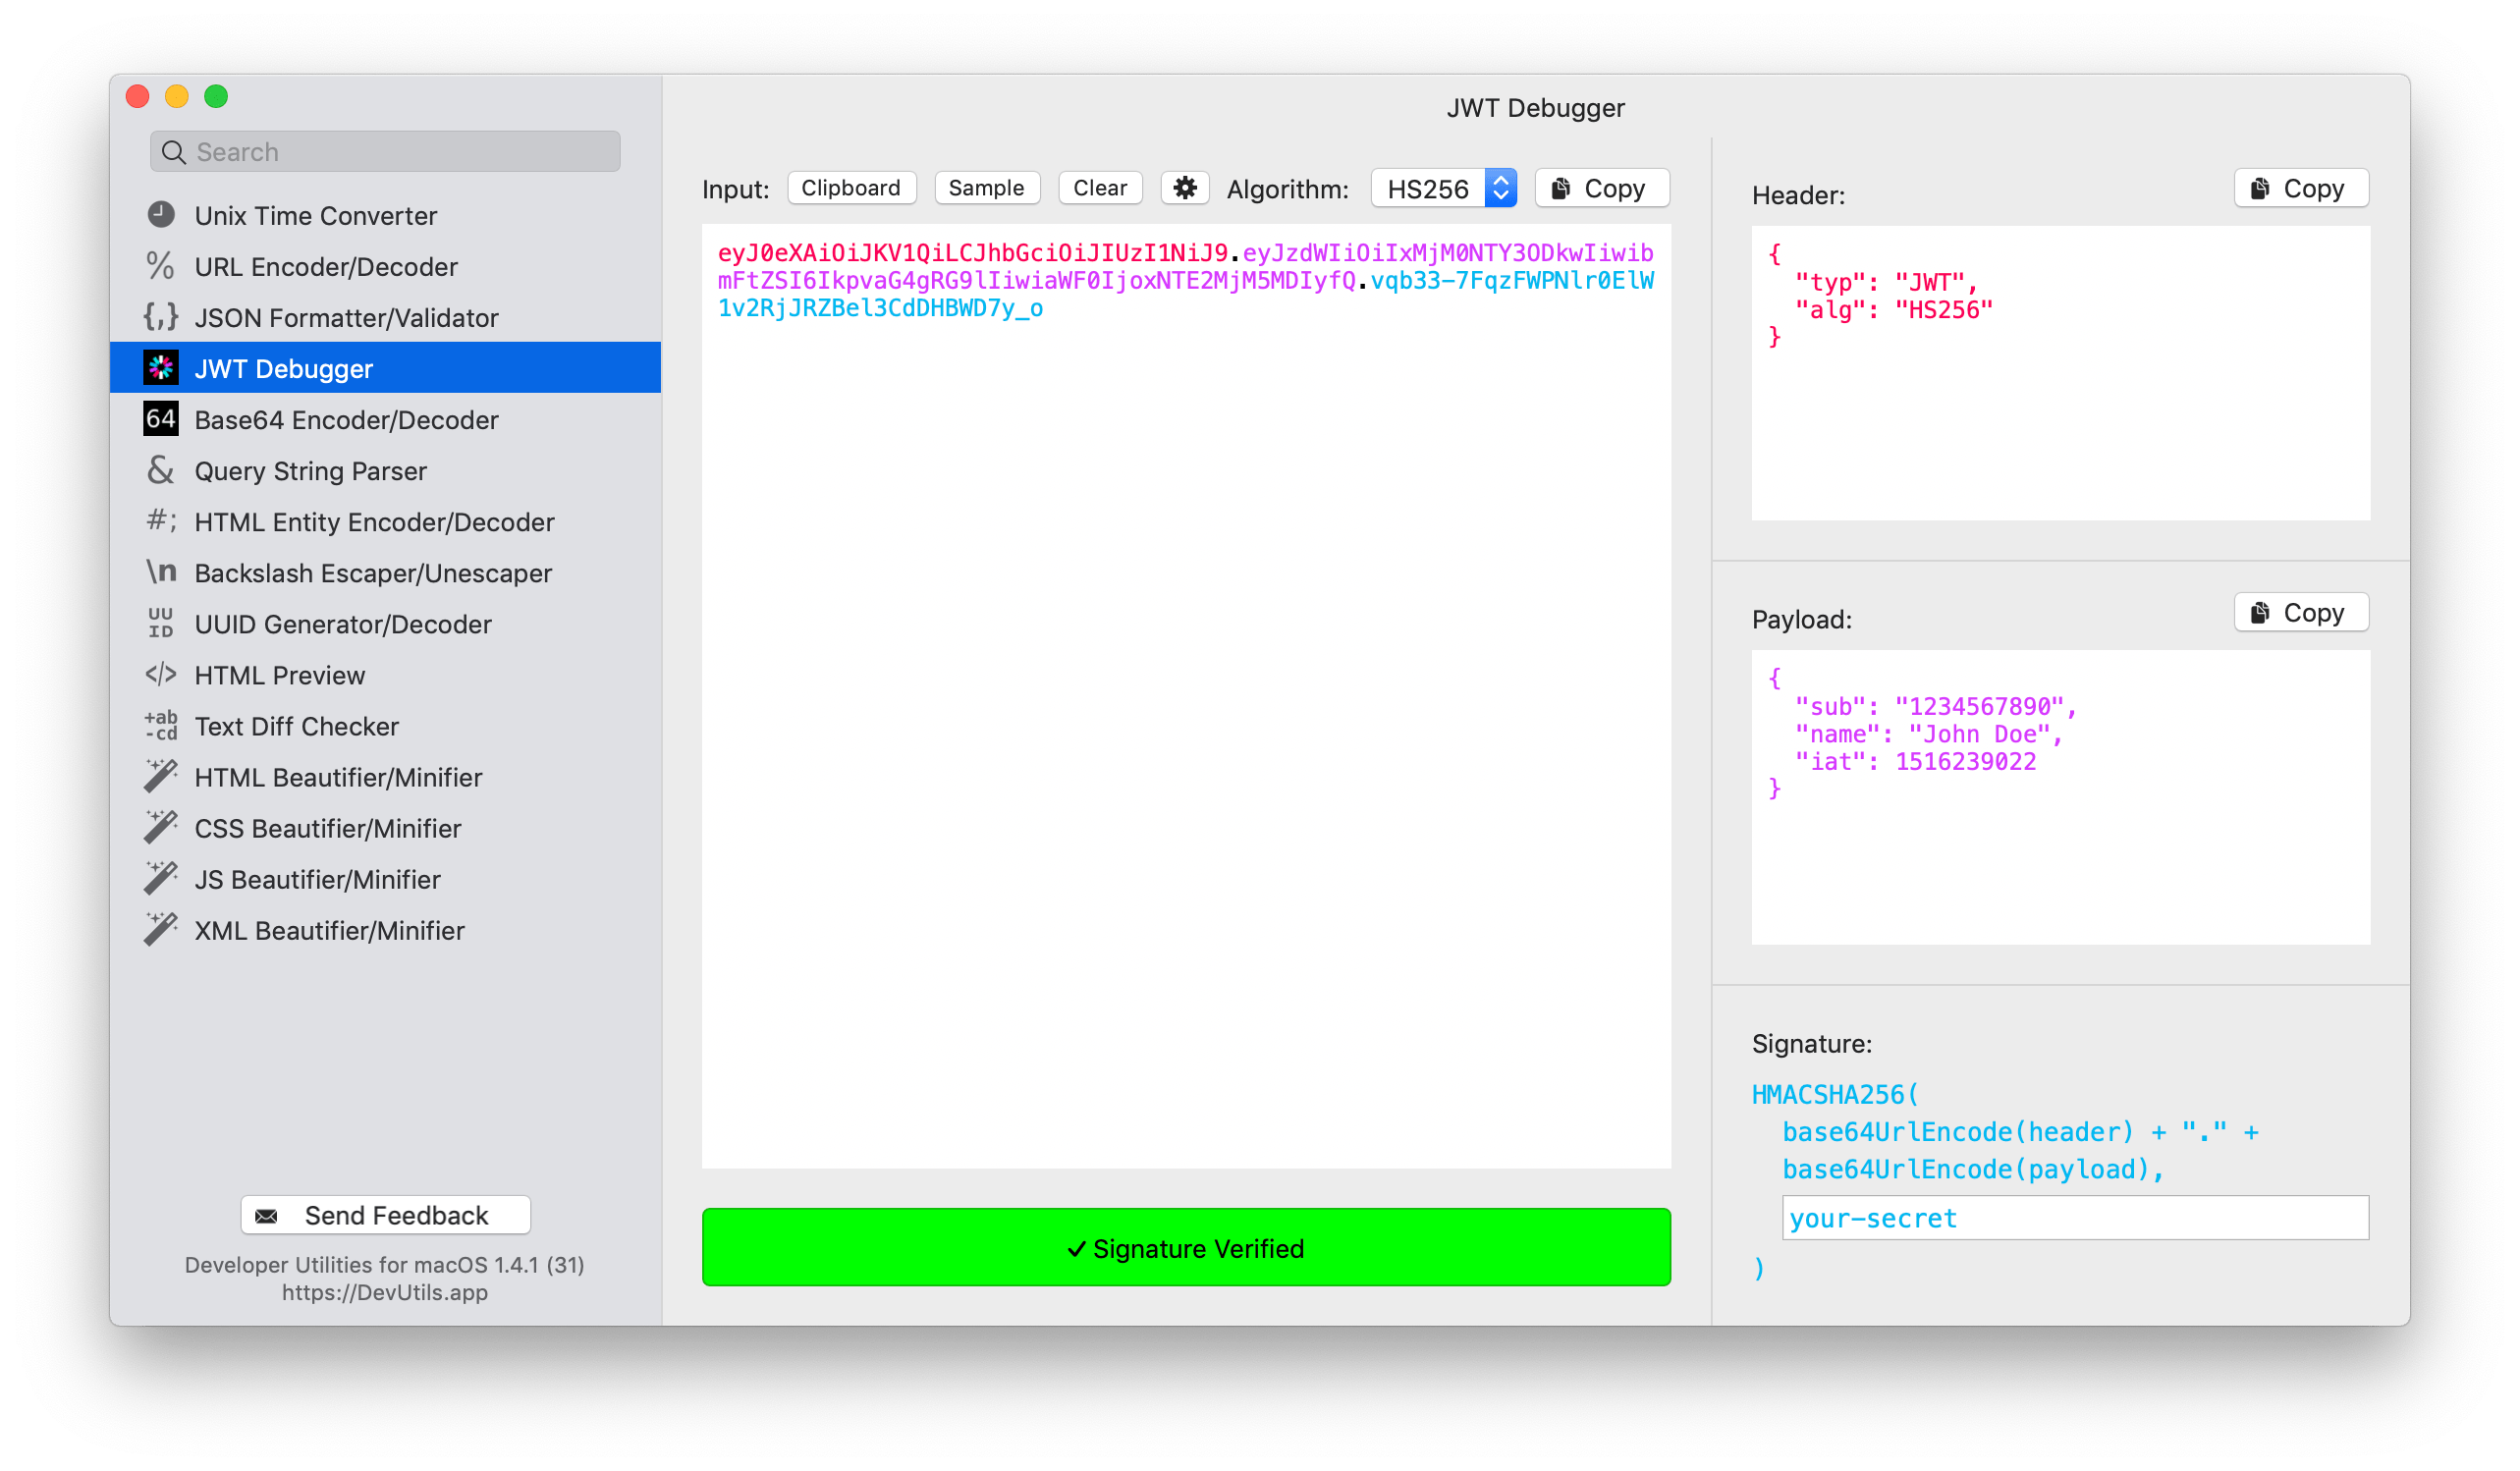This screenshot has height=1471, width=2520.
Task: Open the HTML Preview code icon
Action: point(161,674)
